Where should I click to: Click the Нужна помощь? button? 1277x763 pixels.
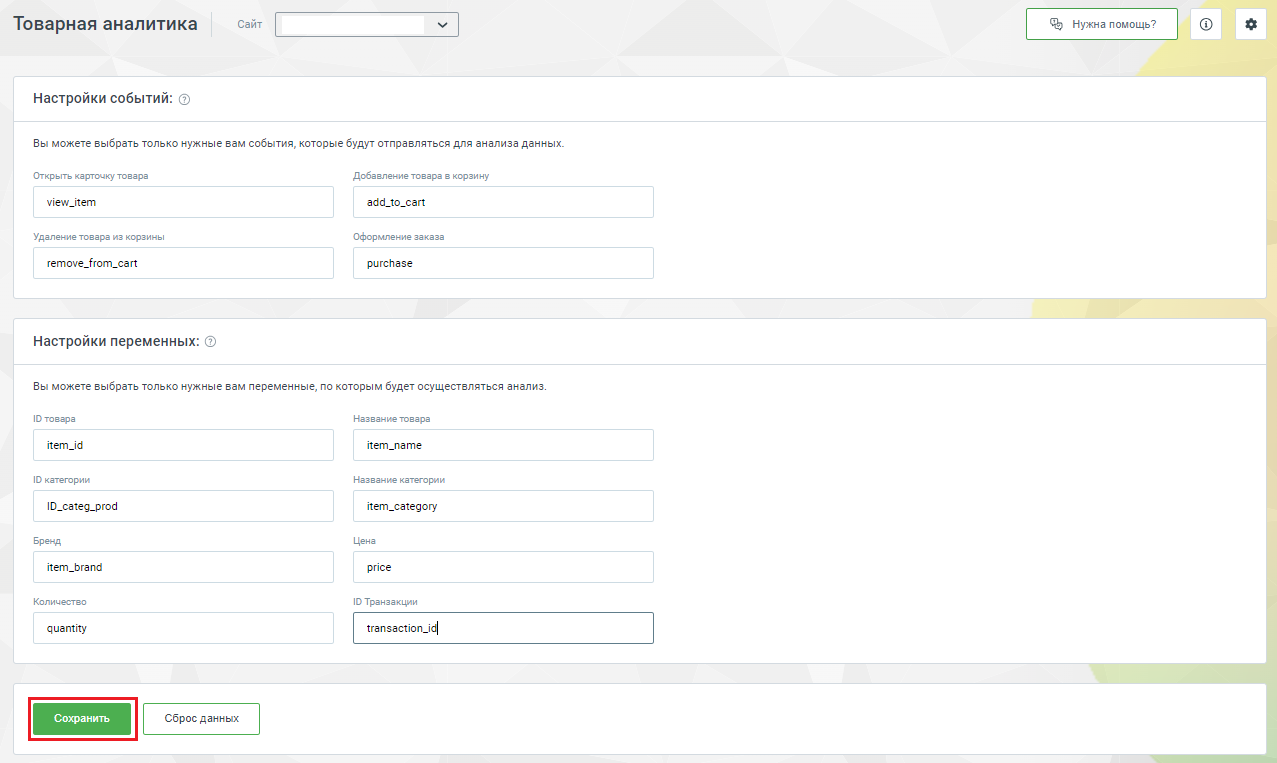(1101, 24)
